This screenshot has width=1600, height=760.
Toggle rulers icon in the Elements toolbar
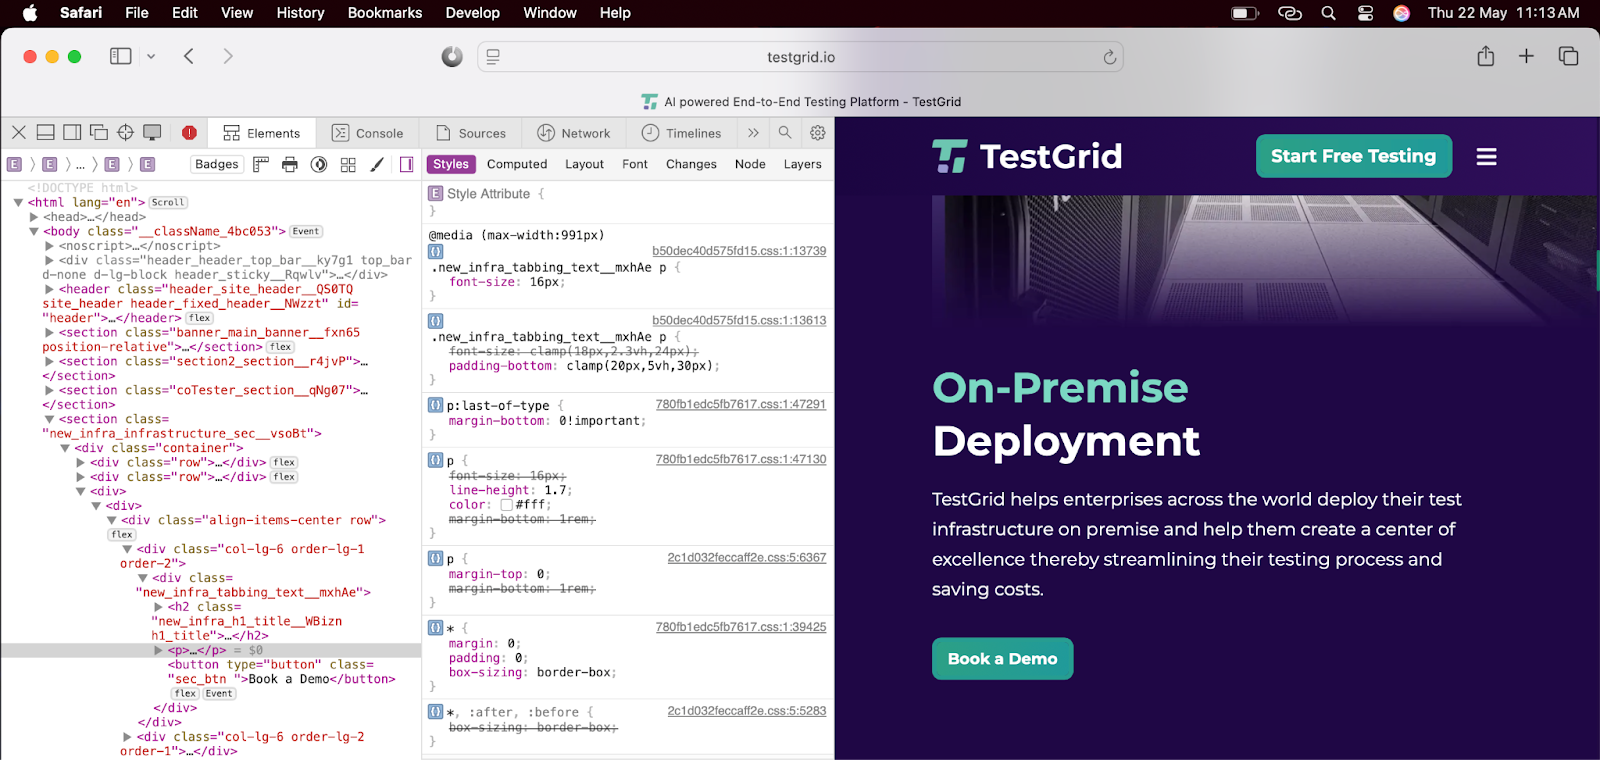[261, 164]
